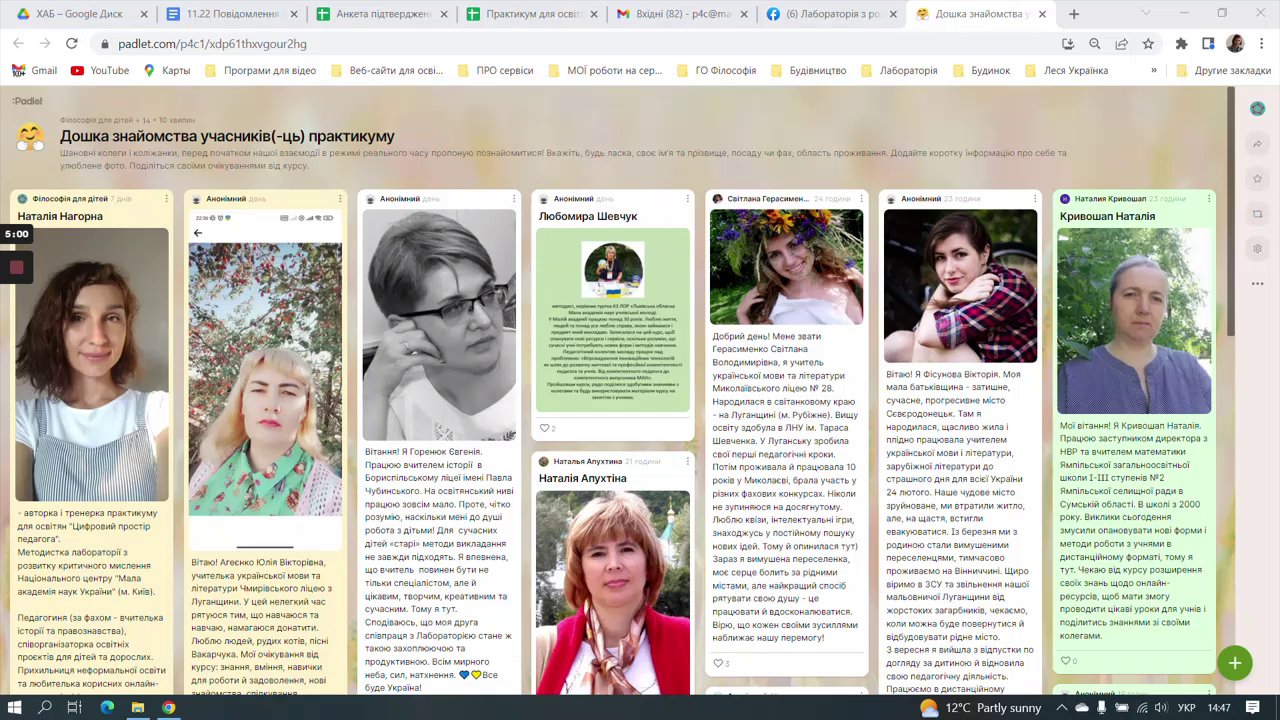Open Chrome three-dot menu
This screenshot has width=1280, height=720.
(1262, 44)
